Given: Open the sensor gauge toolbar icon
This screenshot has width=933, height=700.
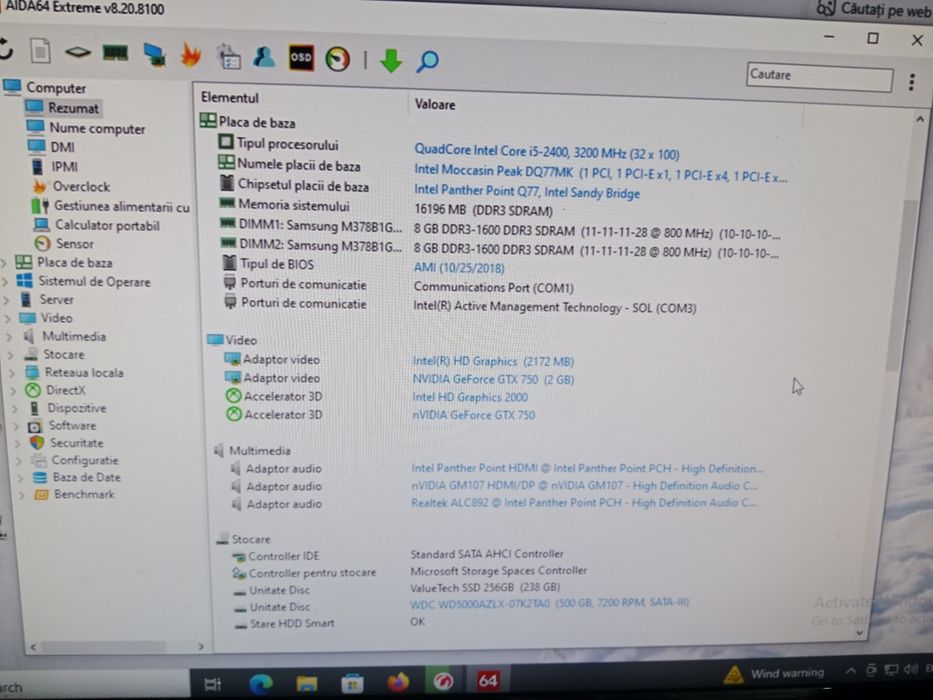Looking at the screenshot, I should 337,59.
